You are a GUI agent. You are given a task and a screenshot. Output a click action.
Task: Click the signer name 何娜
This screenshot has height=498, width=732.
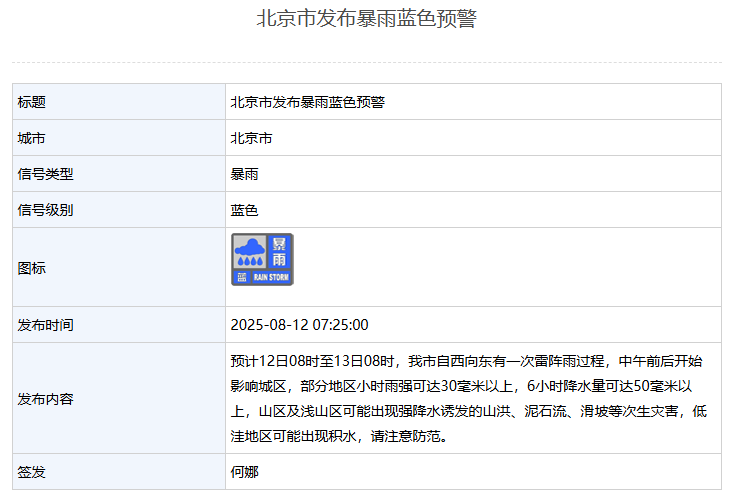[x=244, y=471]
